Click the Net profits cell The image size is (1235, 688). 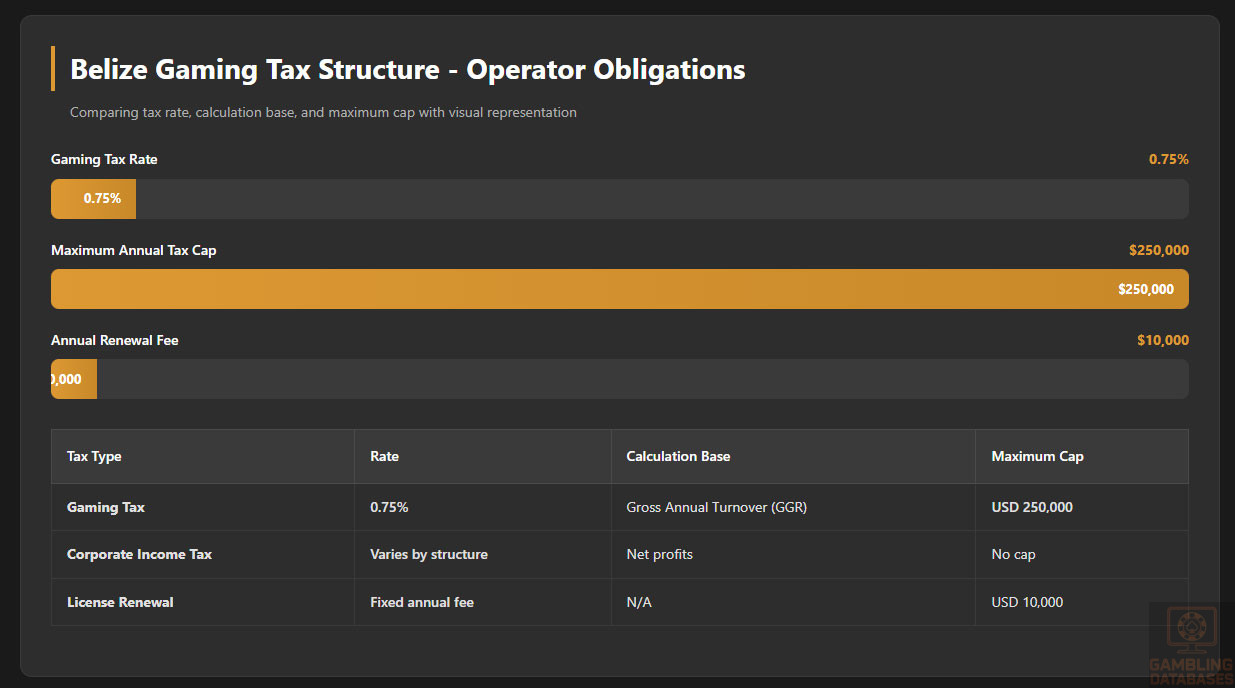tap(659, 555)
